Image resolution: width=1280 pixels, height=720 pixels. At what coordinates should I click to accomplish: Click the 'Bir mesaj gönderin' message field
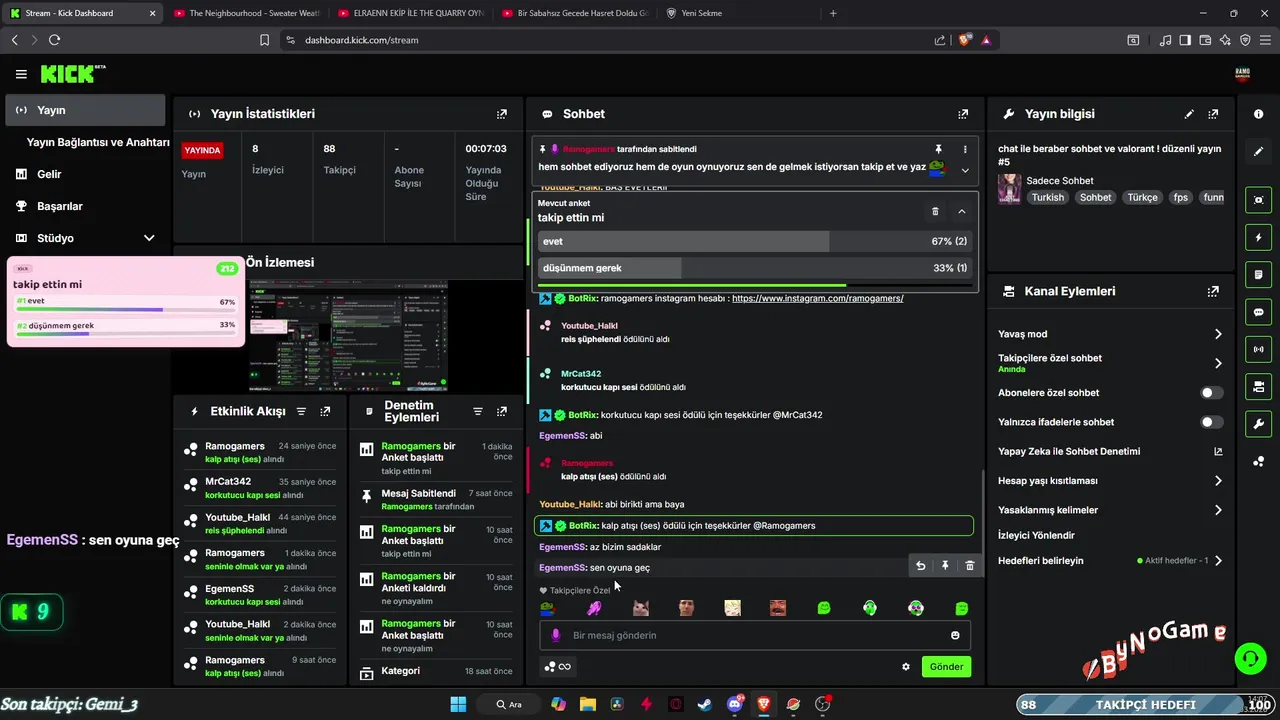(755, 635)
